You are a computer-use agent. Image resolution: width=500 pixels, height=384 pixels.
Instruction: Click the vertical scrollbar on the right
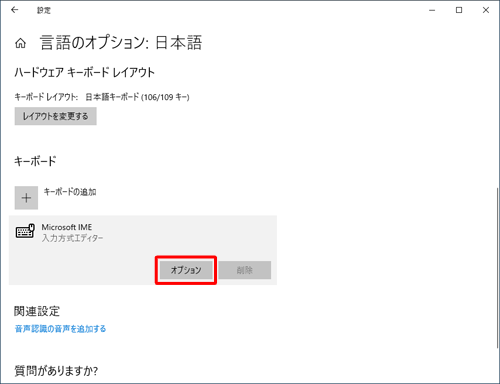(497, 268)
